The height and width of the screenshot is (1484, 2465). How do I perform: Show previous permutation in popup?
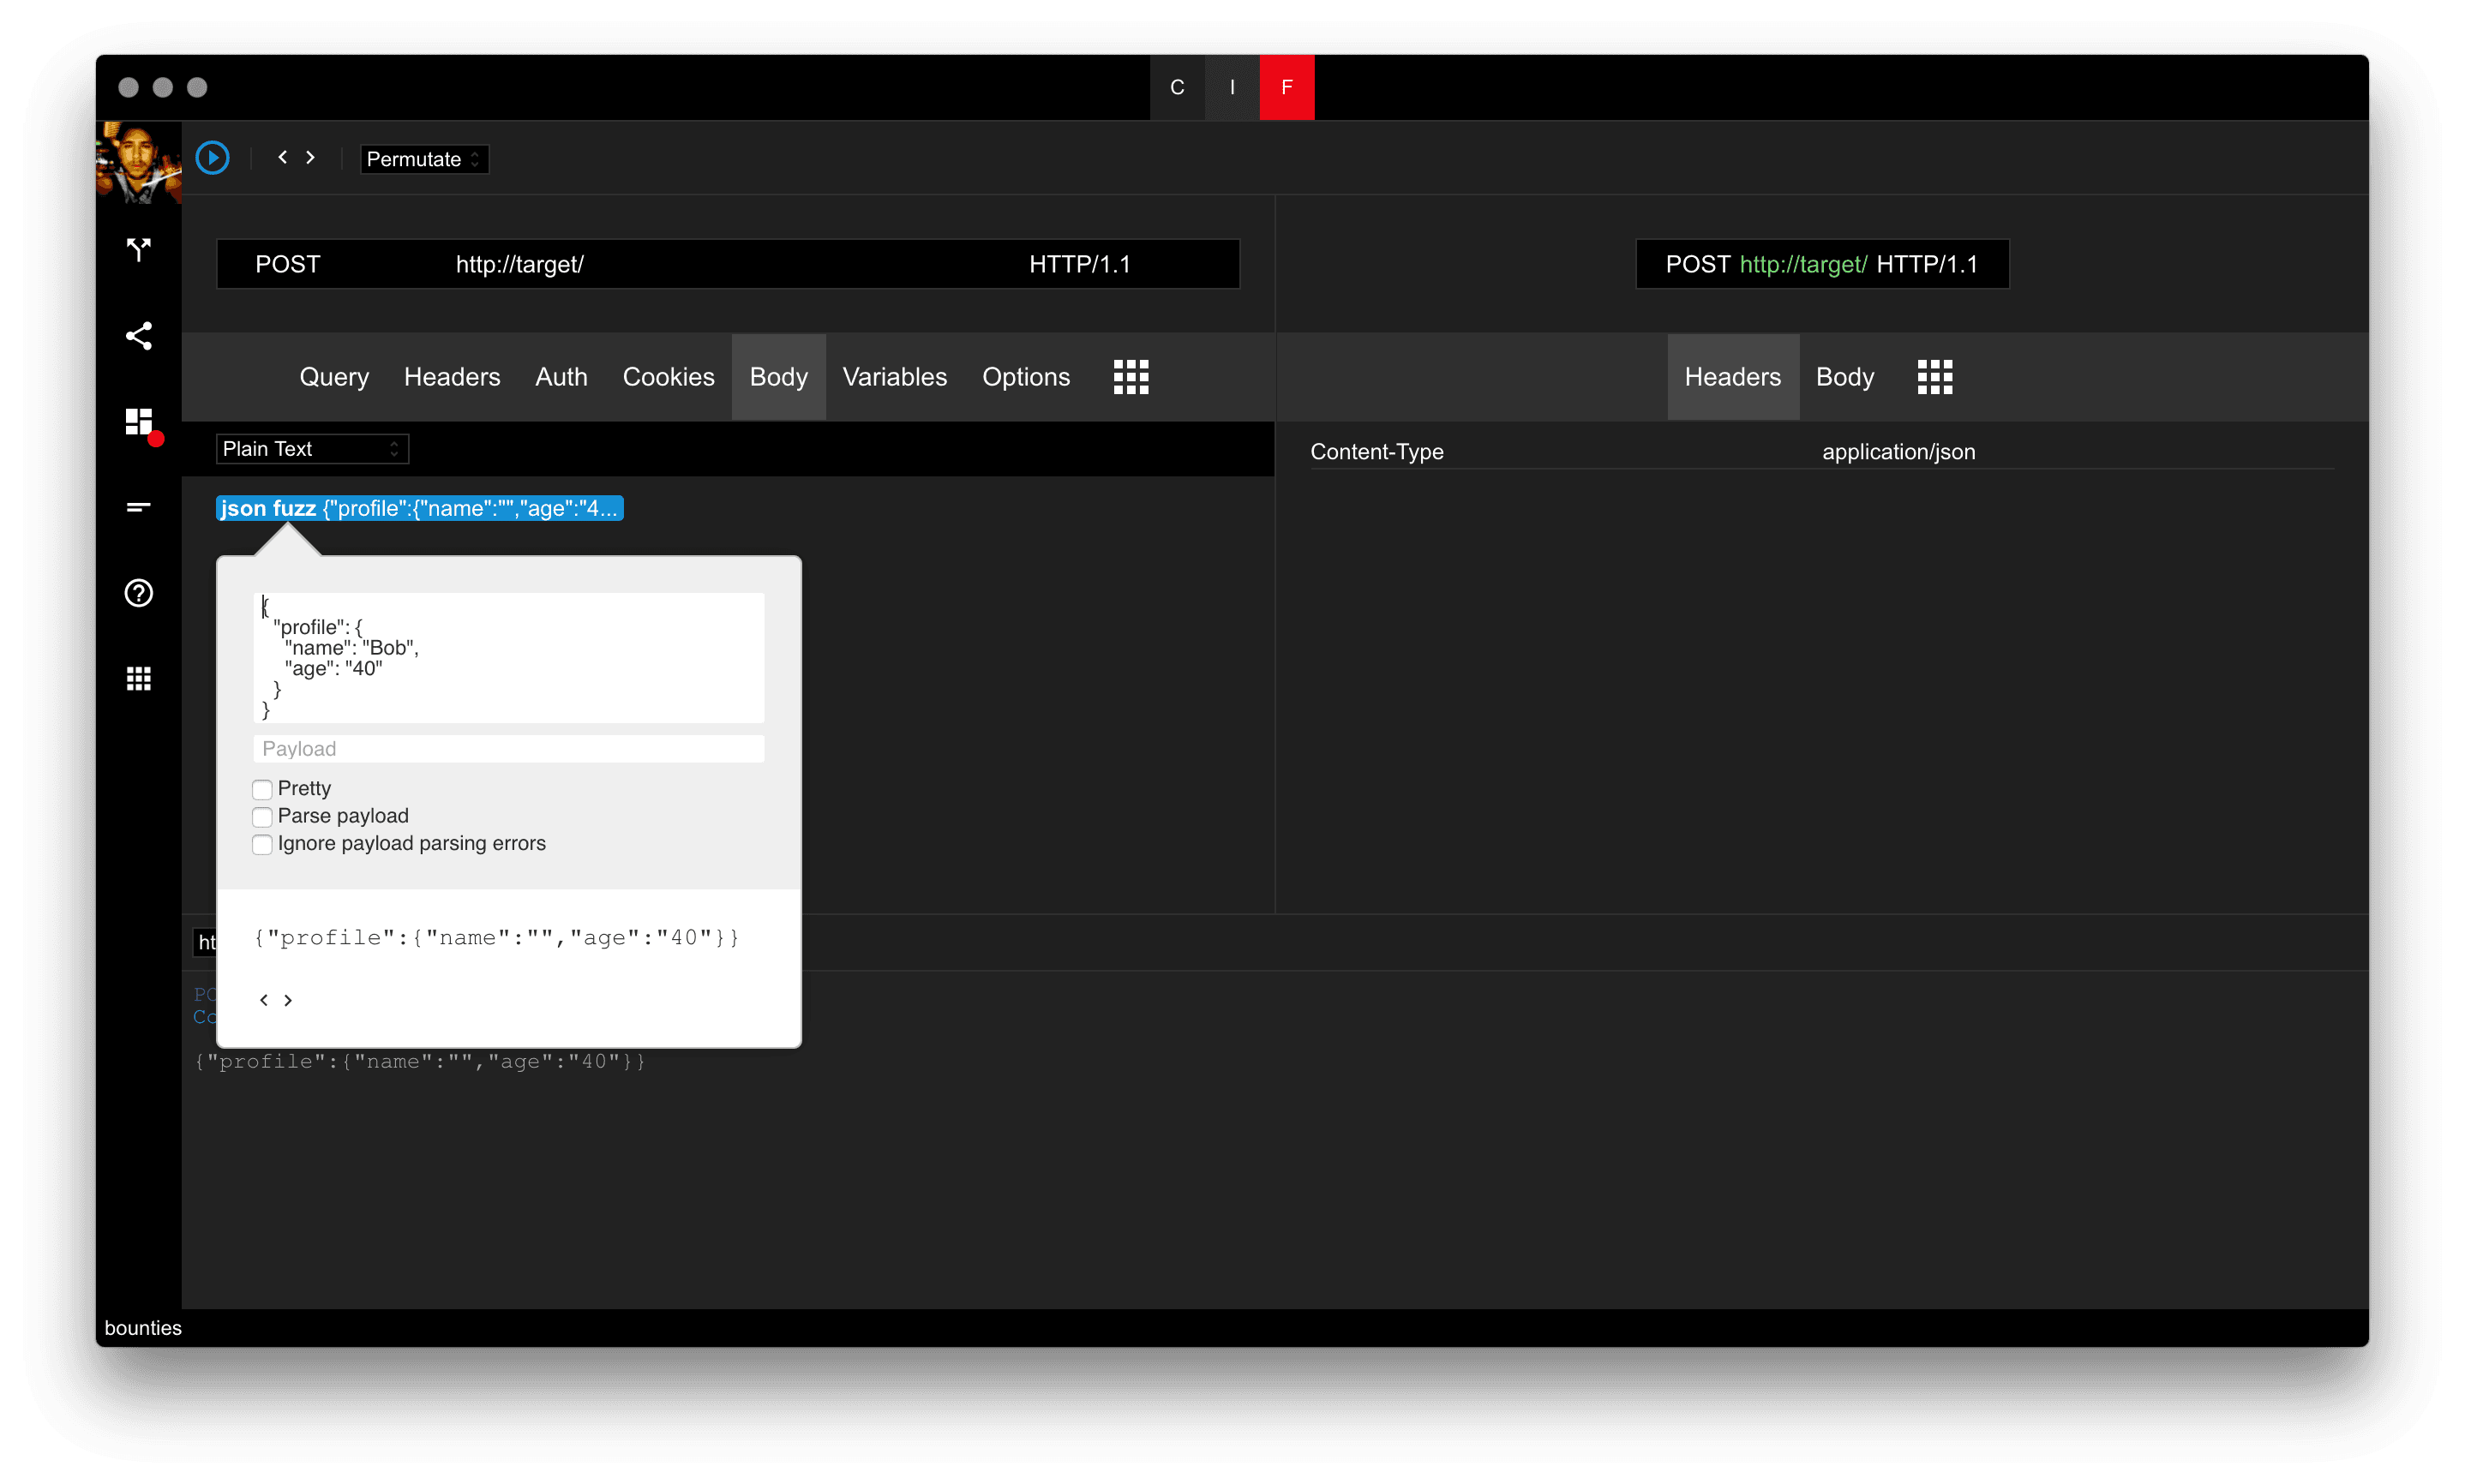264,1000
